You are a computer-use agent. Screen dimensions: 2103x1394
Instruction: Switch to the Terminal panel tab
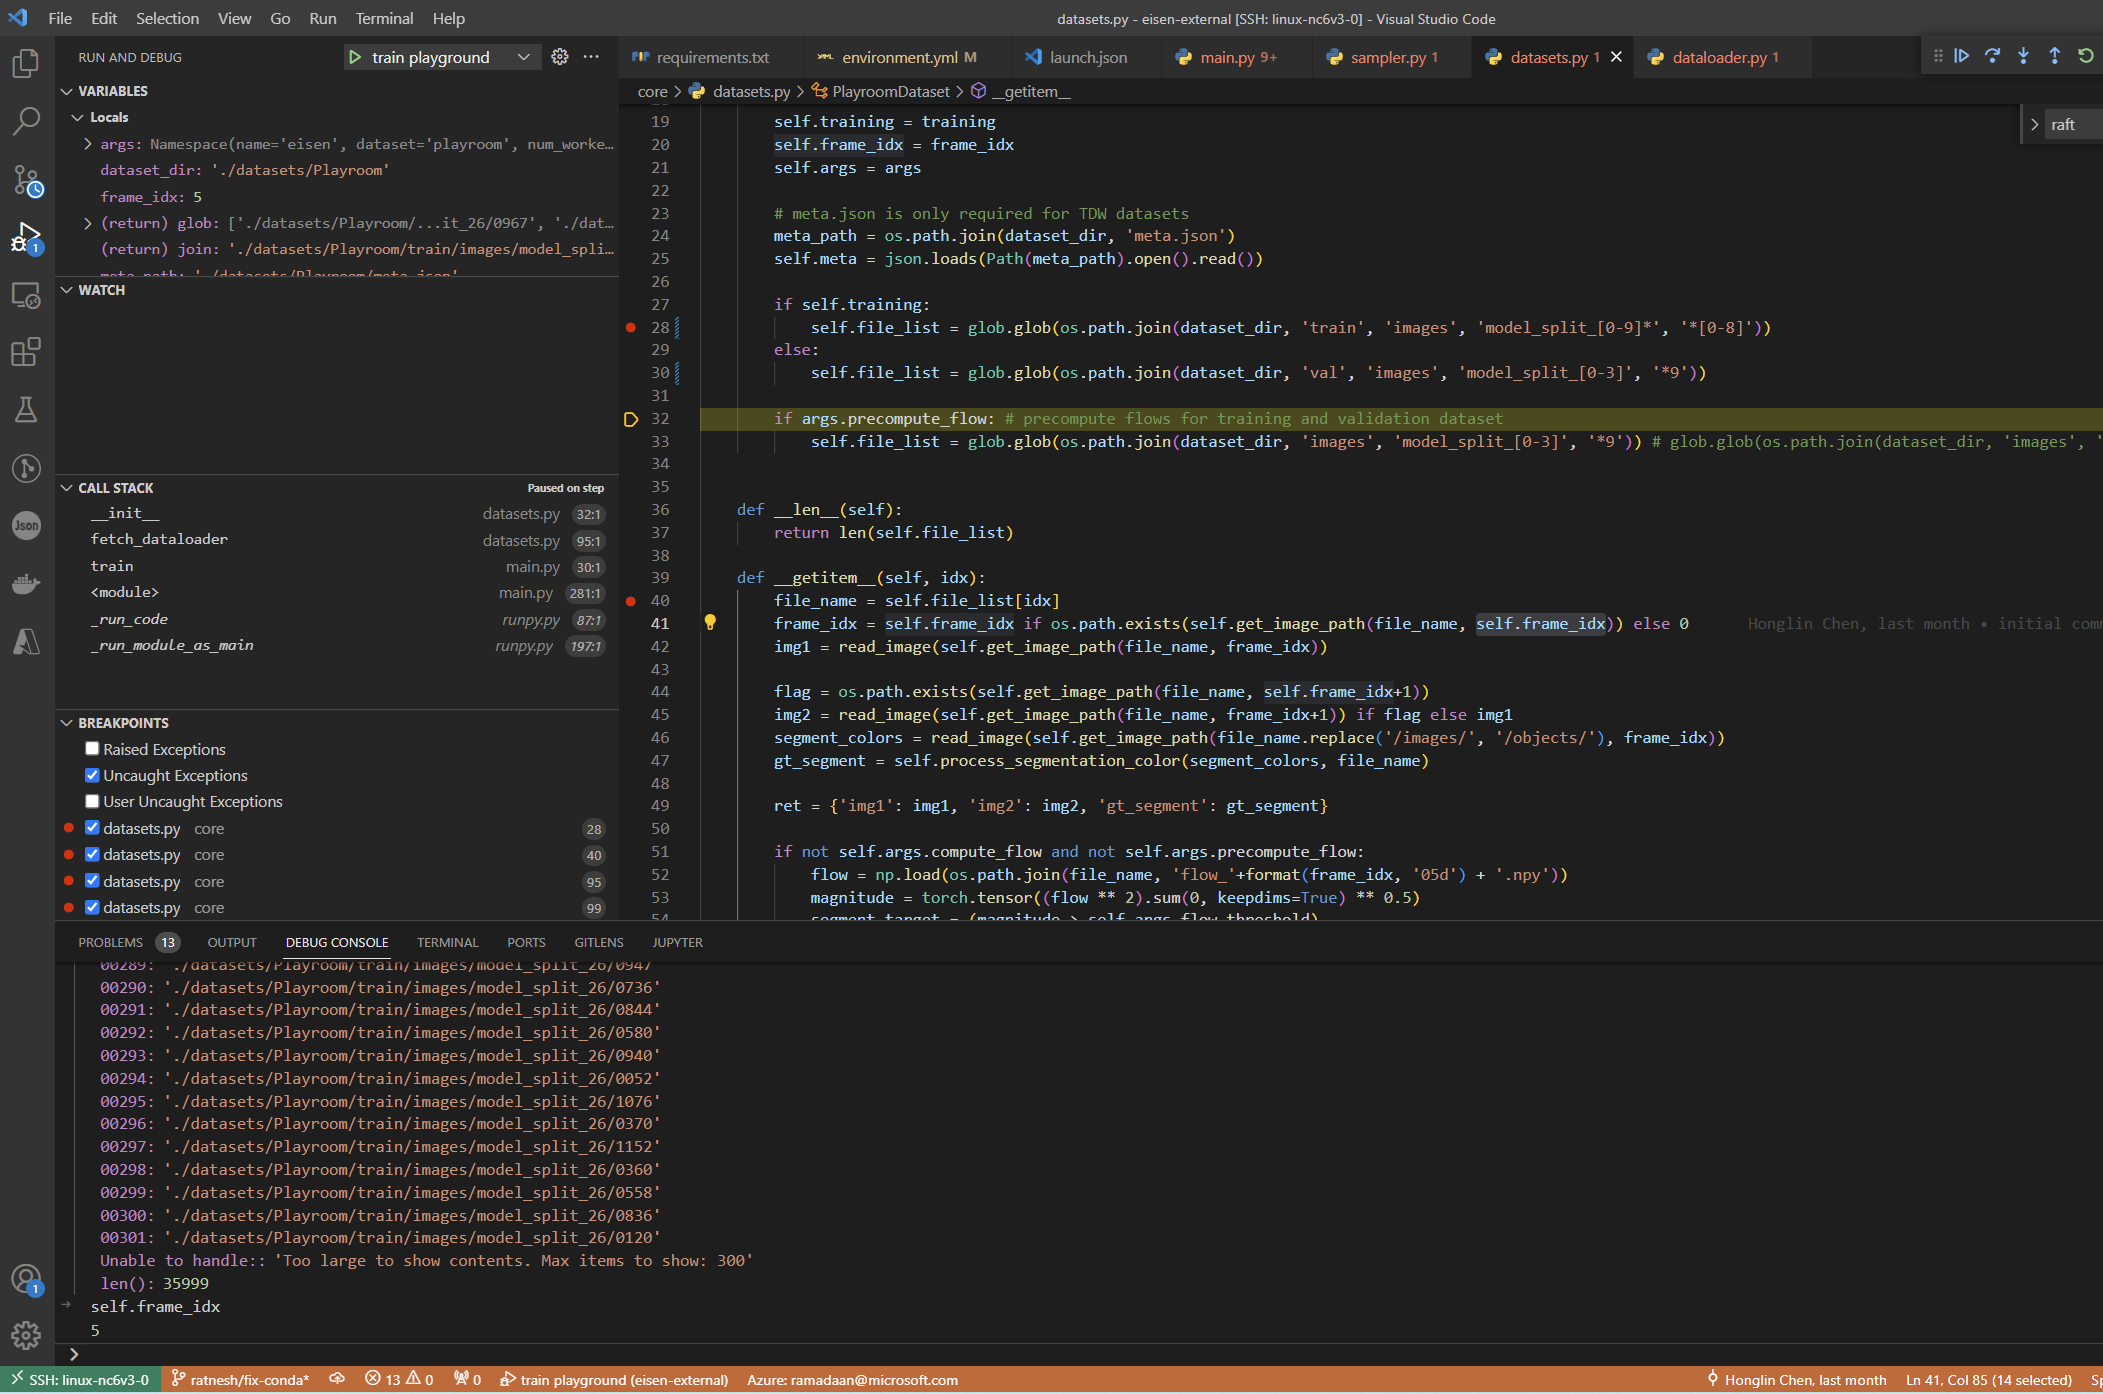pyautogui.click(x=447, y=942)
